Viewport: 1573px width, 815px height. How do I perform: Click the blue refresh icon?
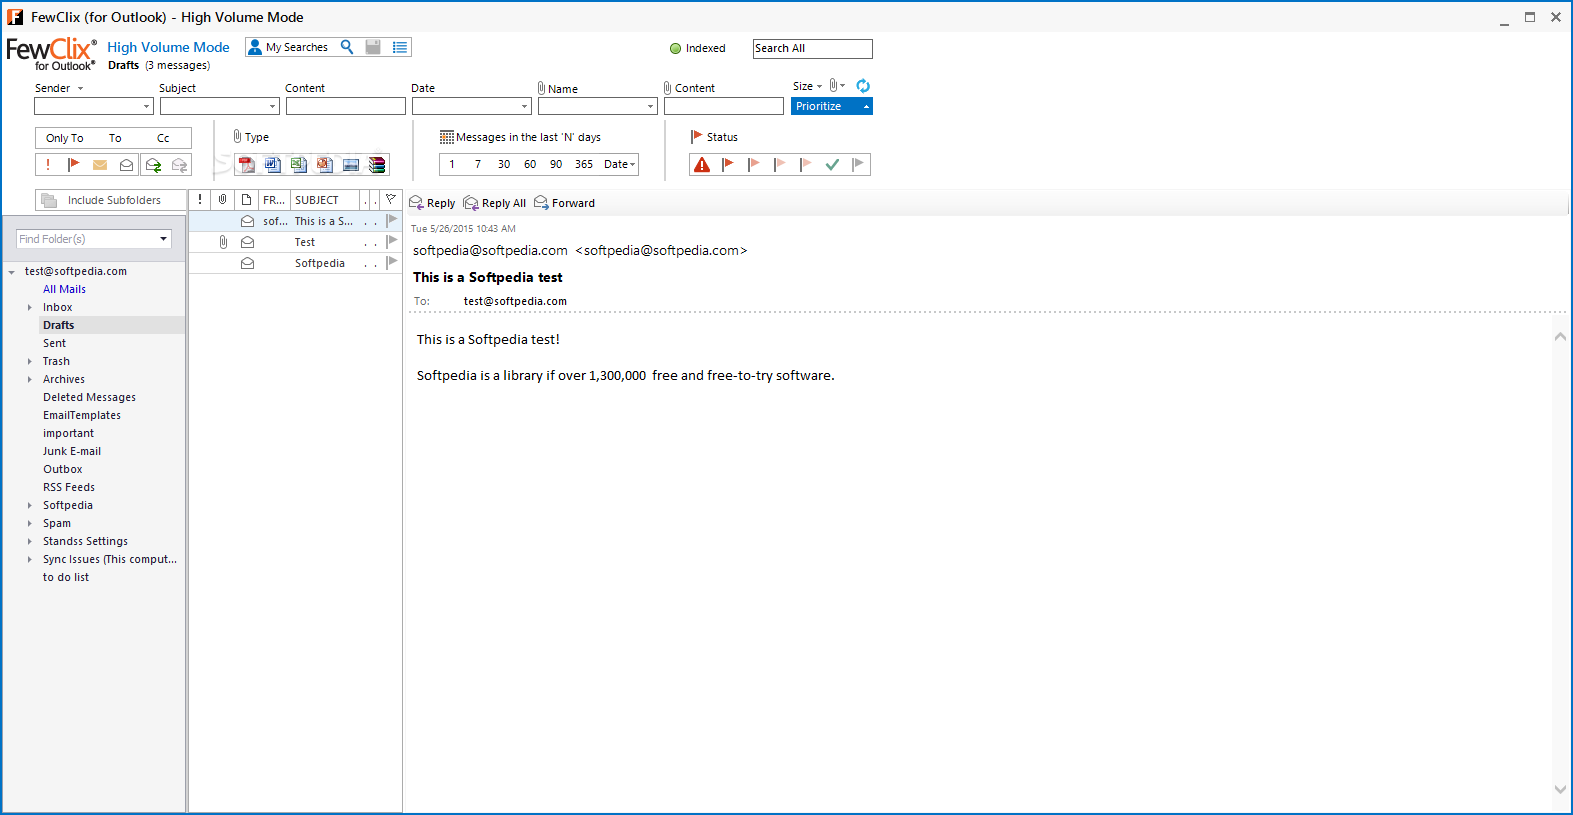pos(863,86)
